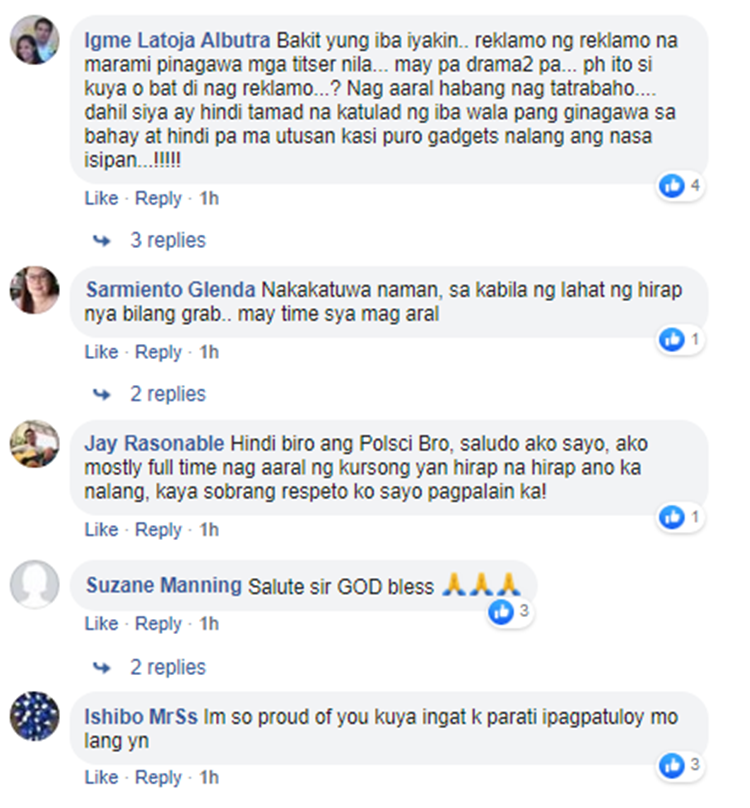The image size is (750, 808).
Task: Click like reaction icon on Jay Rasonable's comment
Action: coord(672,517)
